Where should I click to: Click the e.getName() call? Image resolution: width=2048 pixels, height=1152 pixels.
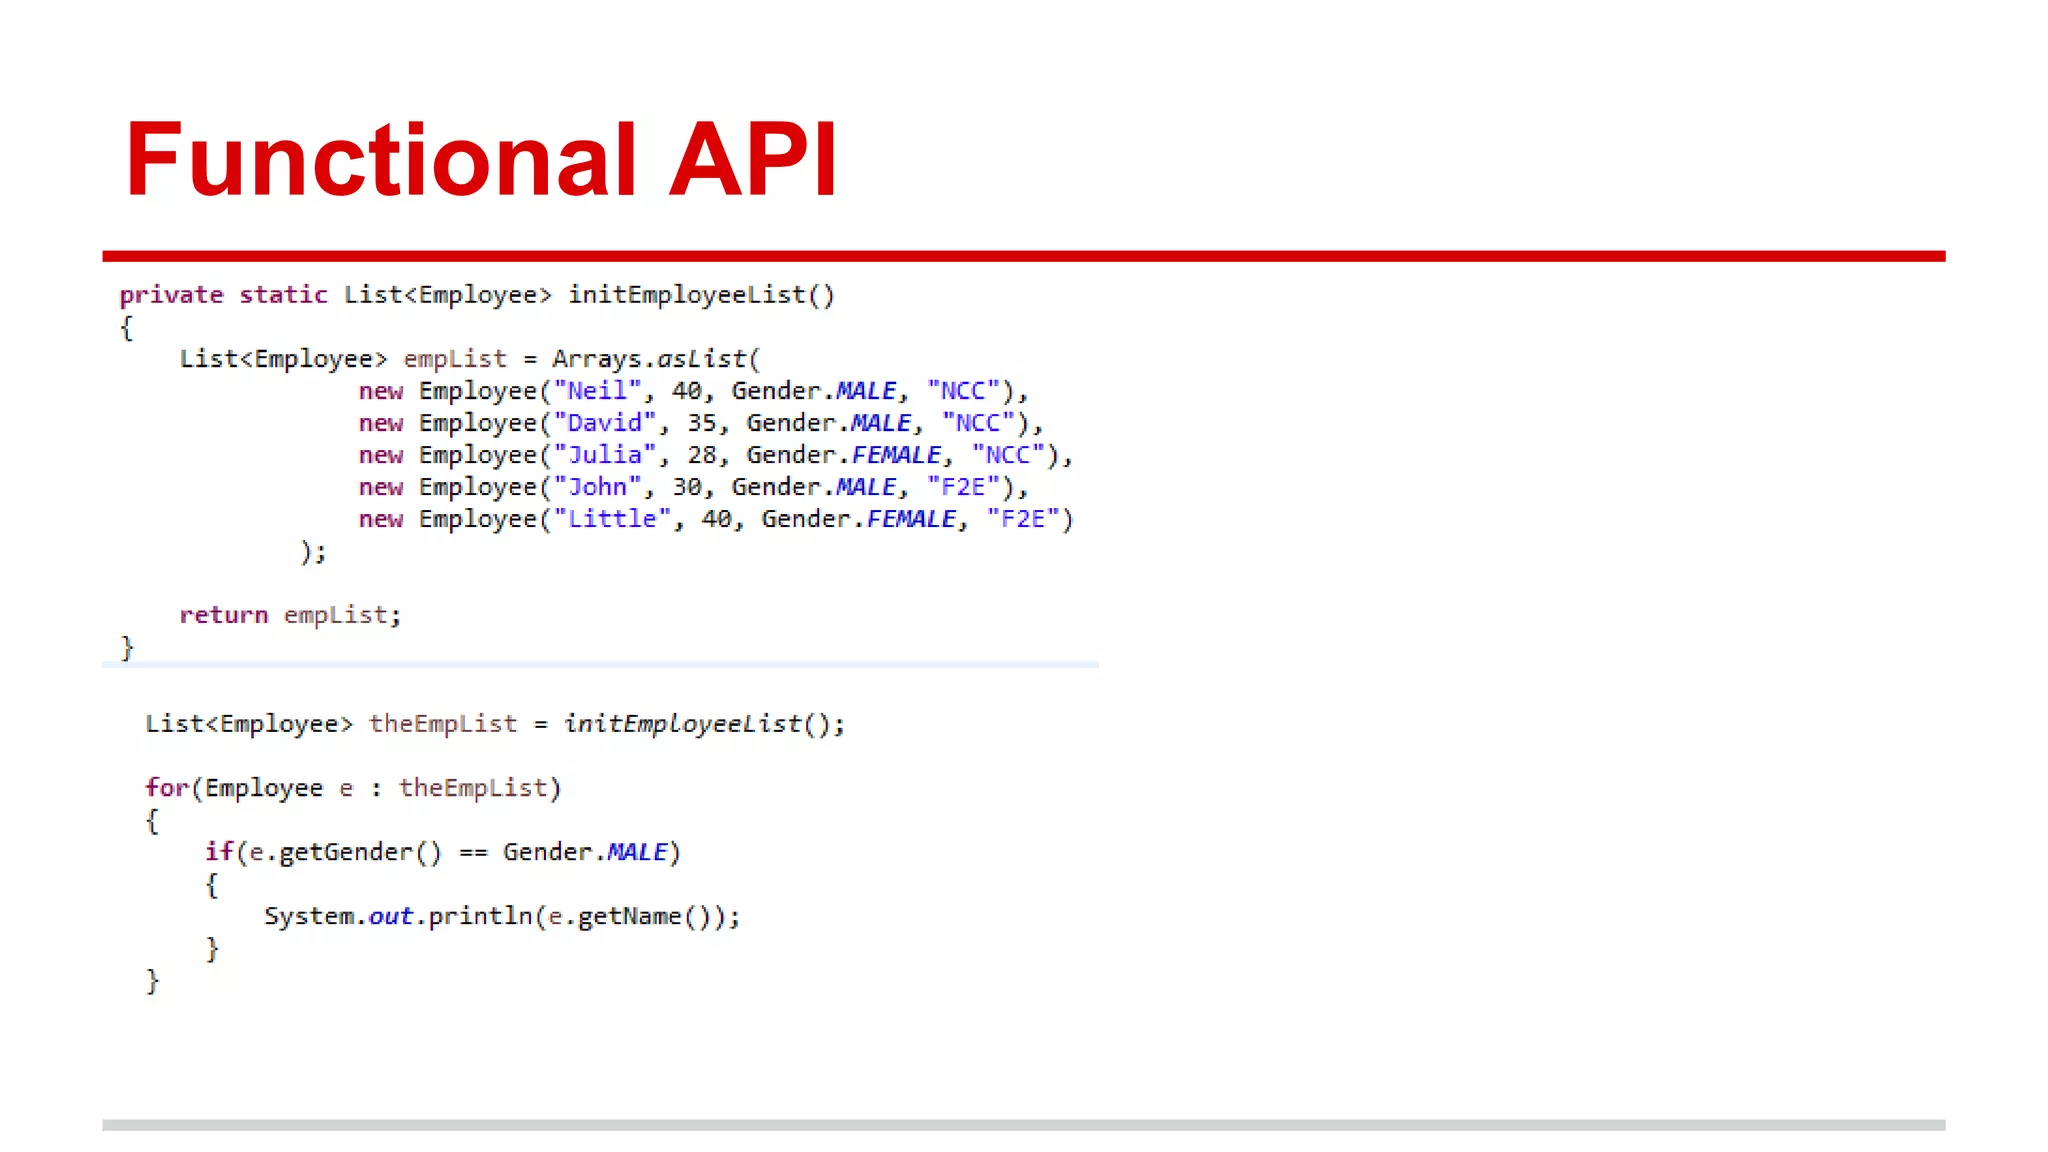tap(628, 916)
